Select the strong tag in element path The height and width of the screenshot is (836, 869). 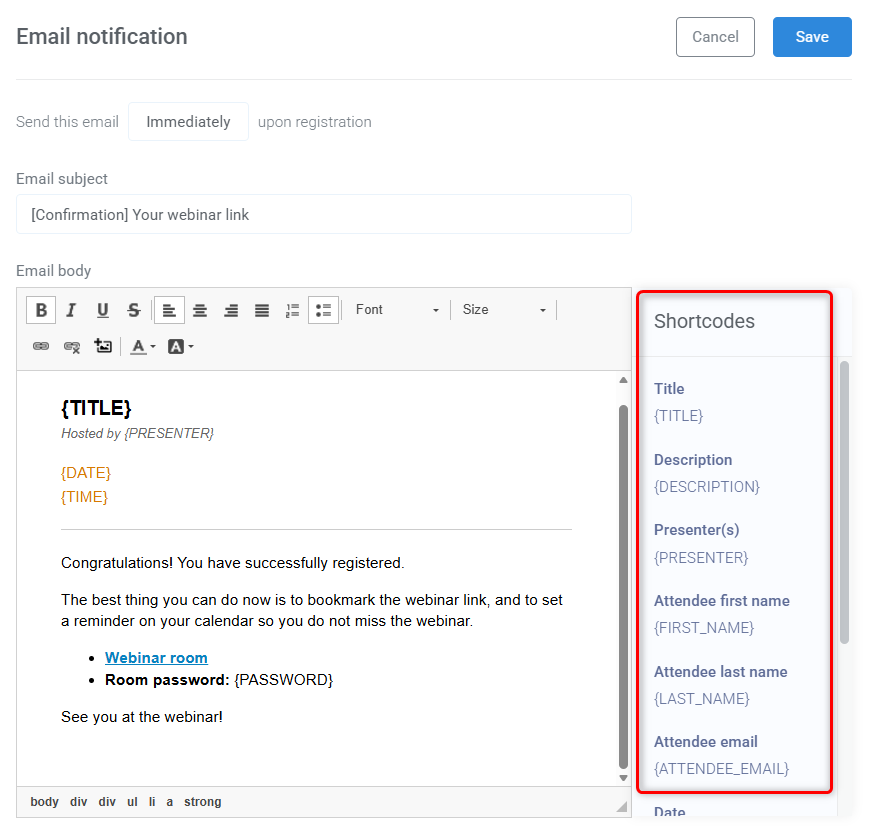[x=202, y=801]
